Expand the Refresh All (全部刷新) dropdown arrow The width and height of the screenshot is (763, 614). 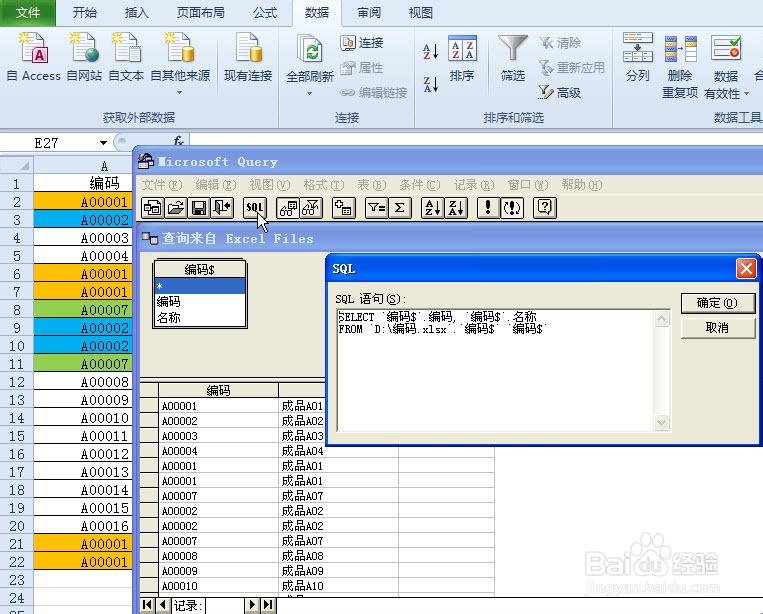coord(309,93)
